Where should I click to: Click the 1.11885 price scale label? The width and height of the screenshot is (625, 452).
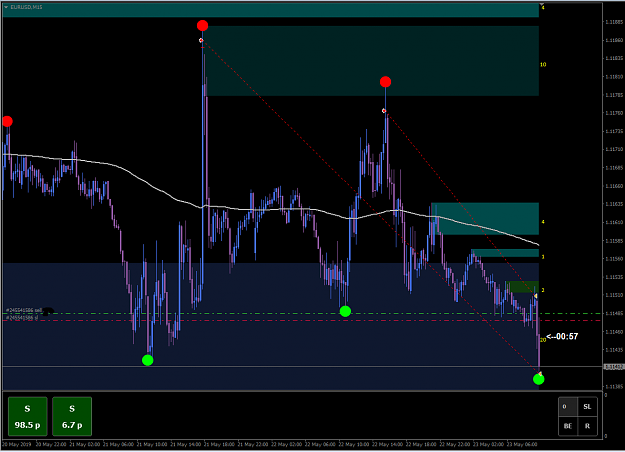click(614, 22)
